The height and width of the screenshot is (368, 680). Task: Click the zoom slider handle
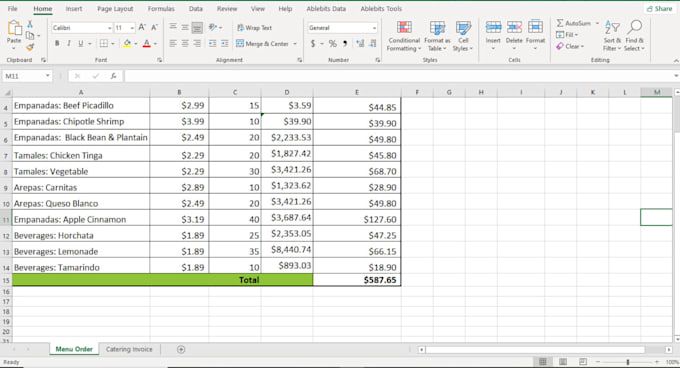(628, 361)
